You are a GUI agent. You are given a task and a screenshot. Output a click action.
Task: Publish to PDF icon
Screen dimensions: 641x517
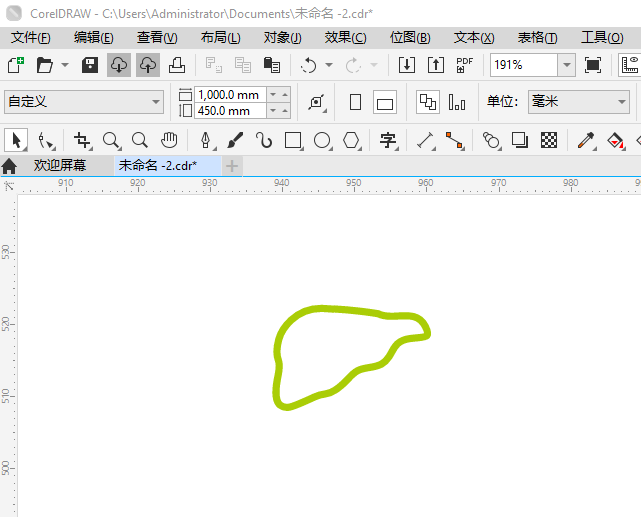(464, 65)
